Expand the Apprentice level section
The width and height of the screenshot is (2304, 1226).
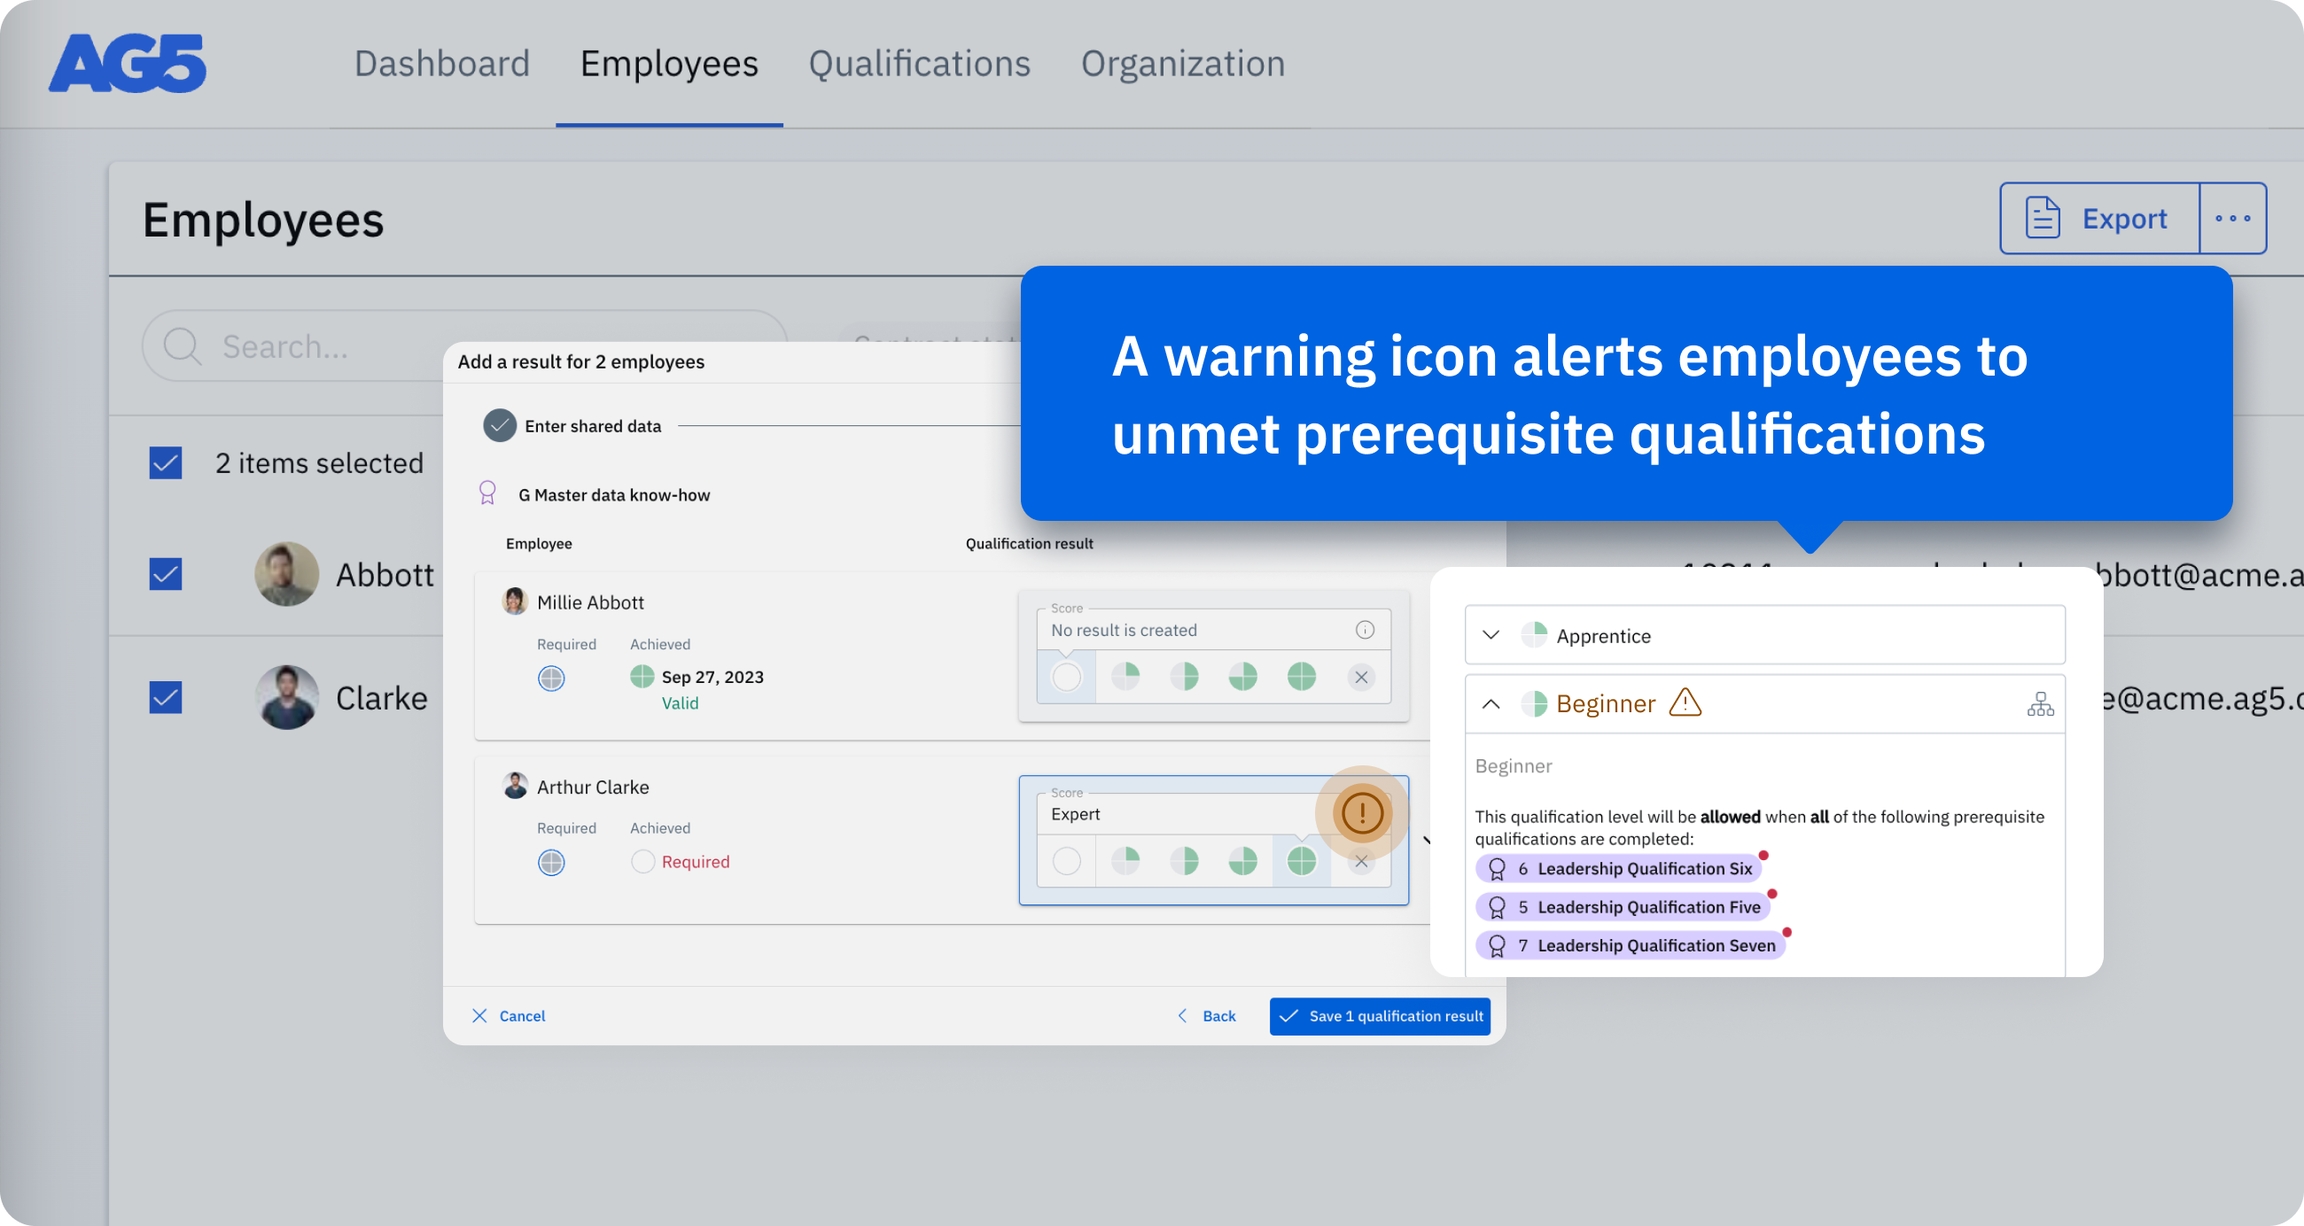pyautogui.click(x=1491, y=635)
